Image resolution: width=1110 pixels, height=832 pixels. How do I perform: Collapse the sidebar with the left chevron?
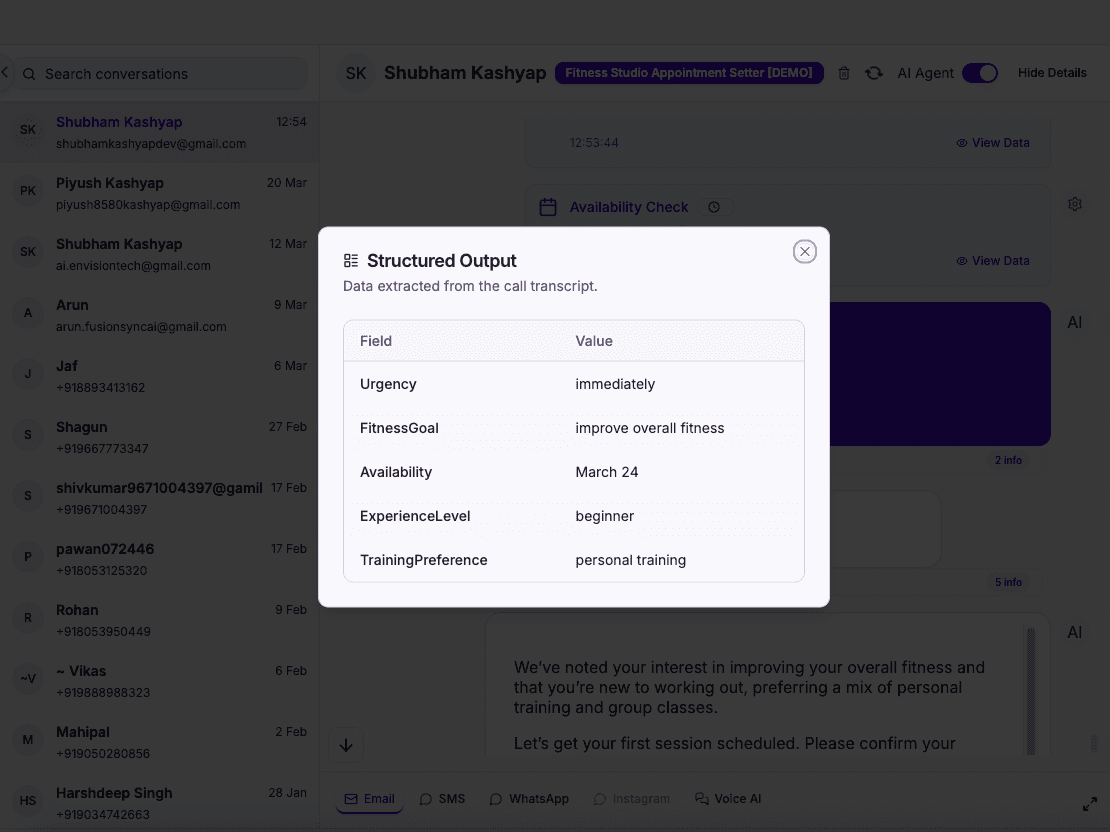coord(4,72)
